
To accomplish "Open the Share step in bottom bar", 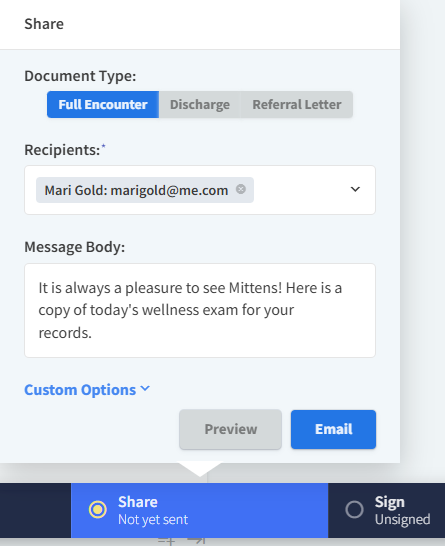I will [200, 510].
